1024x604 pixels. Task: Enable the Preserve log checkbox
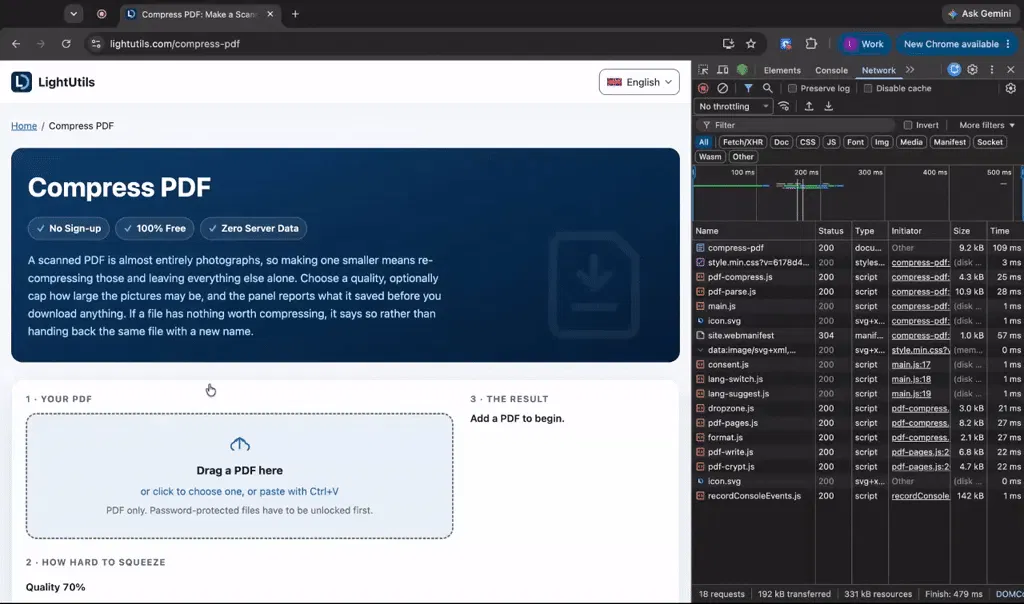(792, 88)
